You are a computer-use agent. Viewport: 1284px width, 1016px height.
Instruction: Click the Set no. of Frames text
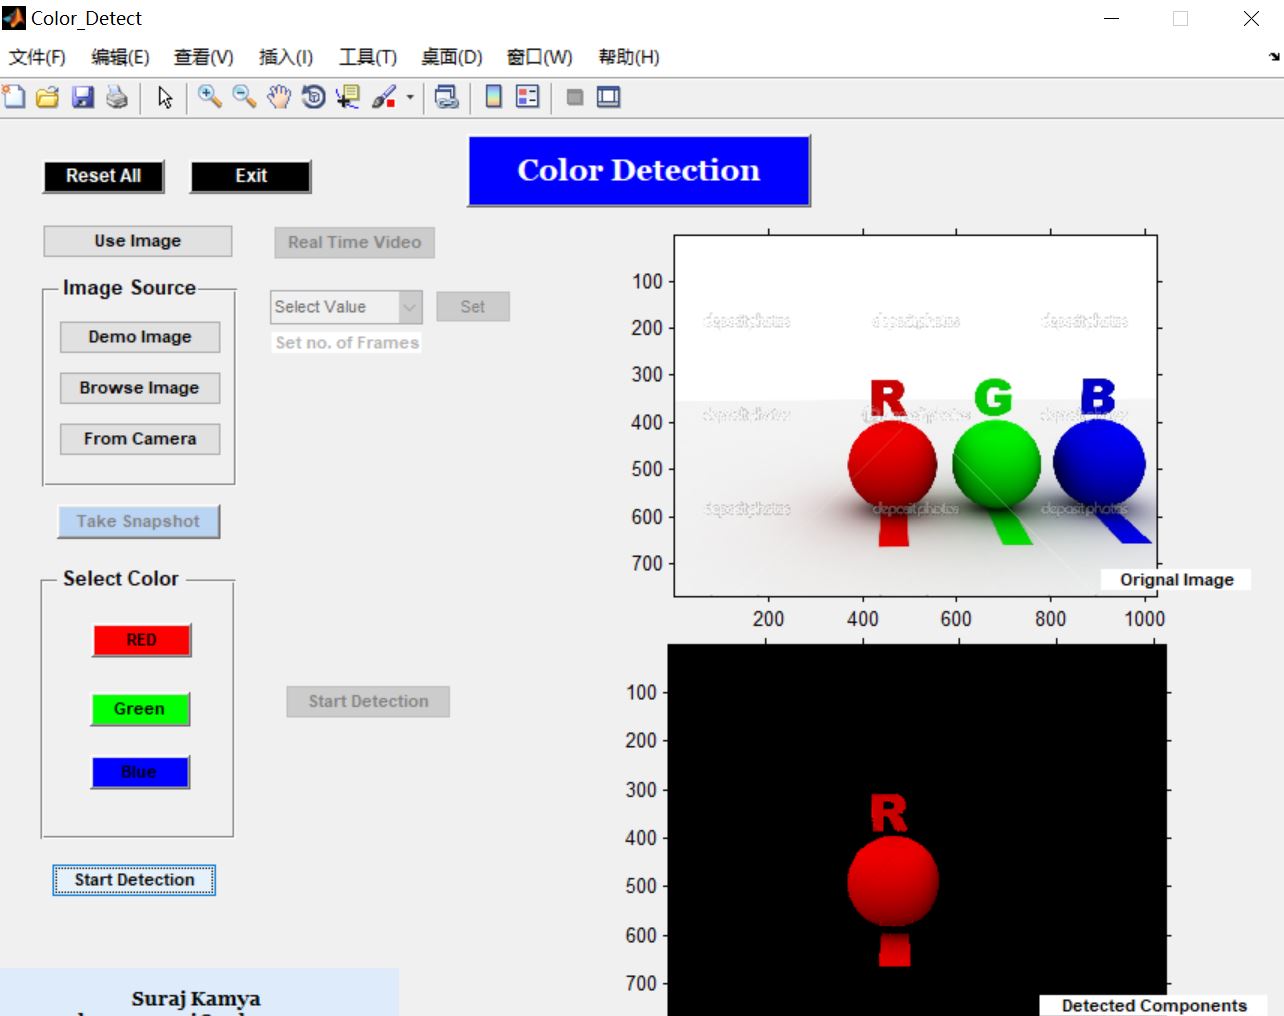click(347, 343)
